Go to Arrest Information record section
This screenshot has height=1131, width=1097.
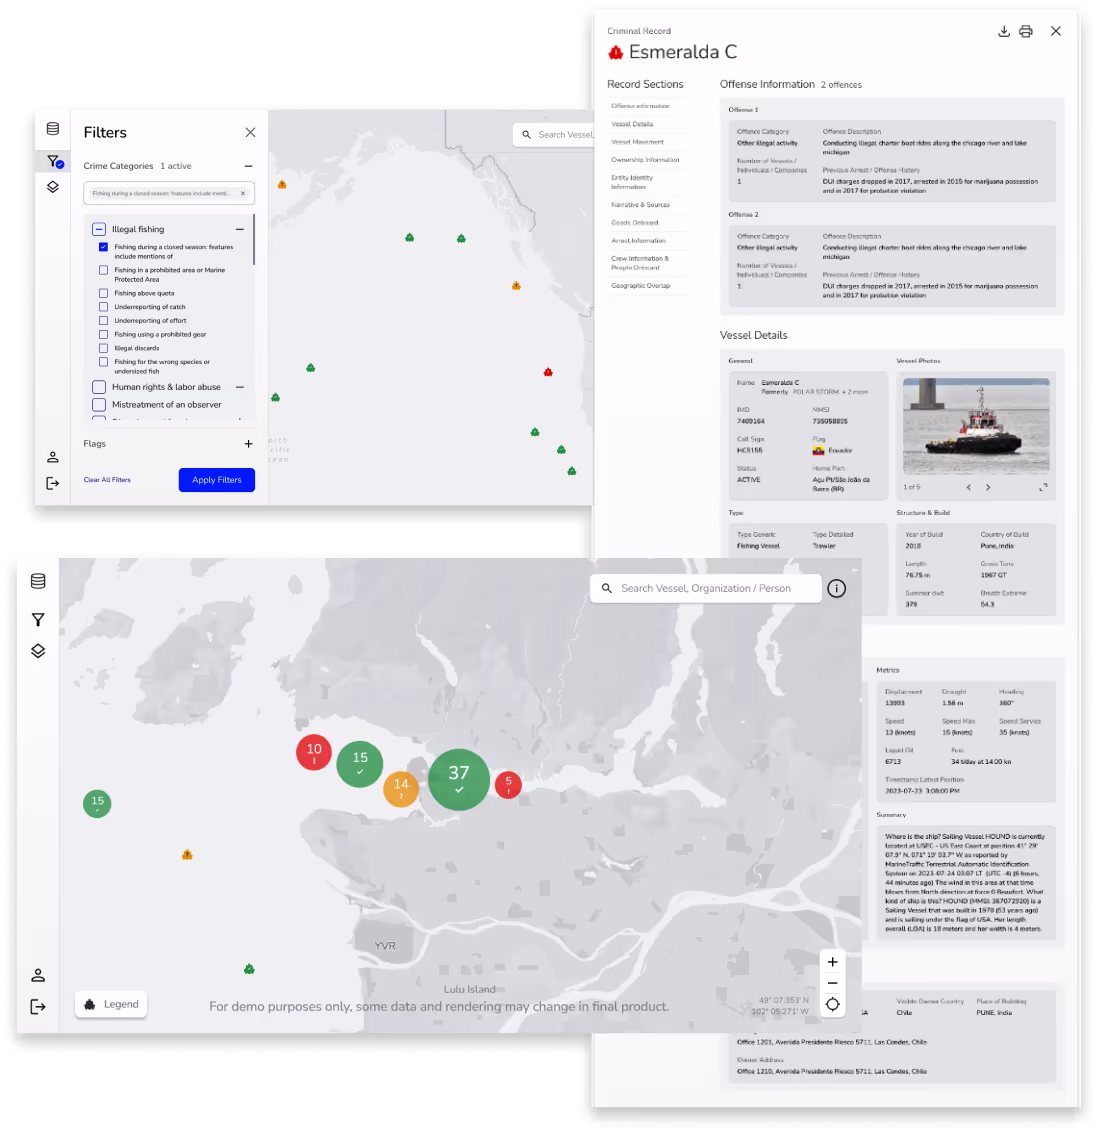[x=638, y=241]
